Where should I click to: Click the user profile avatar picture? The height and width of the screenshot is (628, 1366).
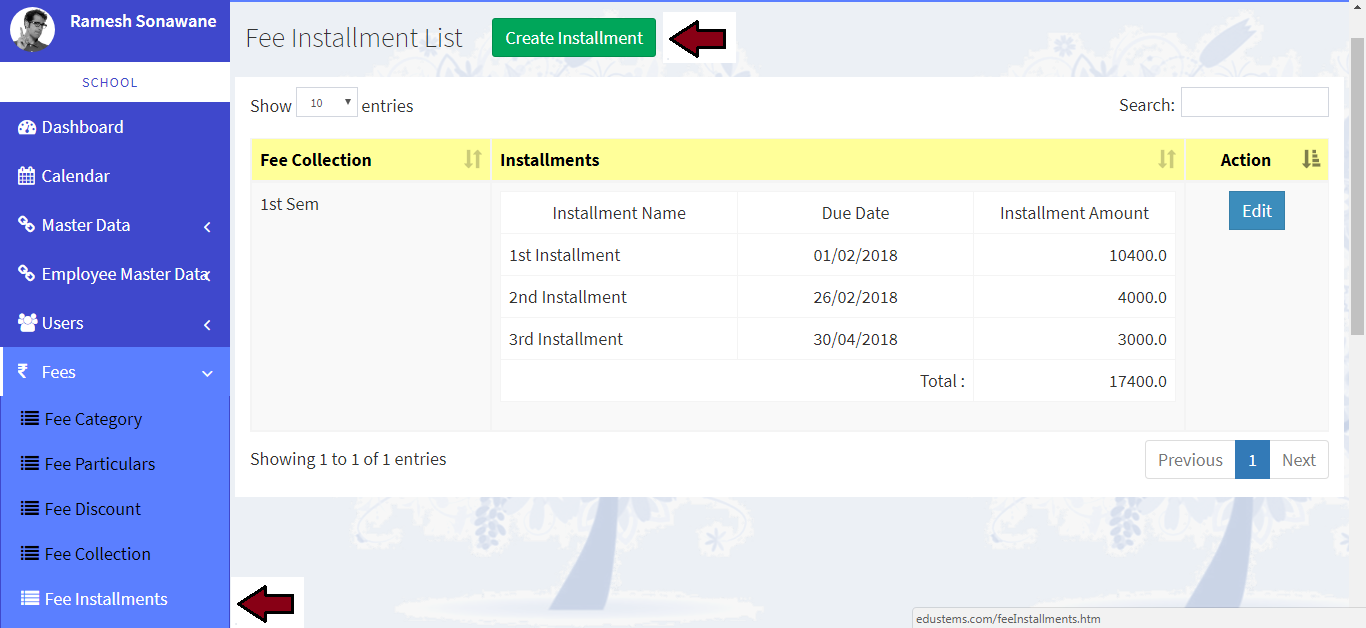[x=32, y=28]
